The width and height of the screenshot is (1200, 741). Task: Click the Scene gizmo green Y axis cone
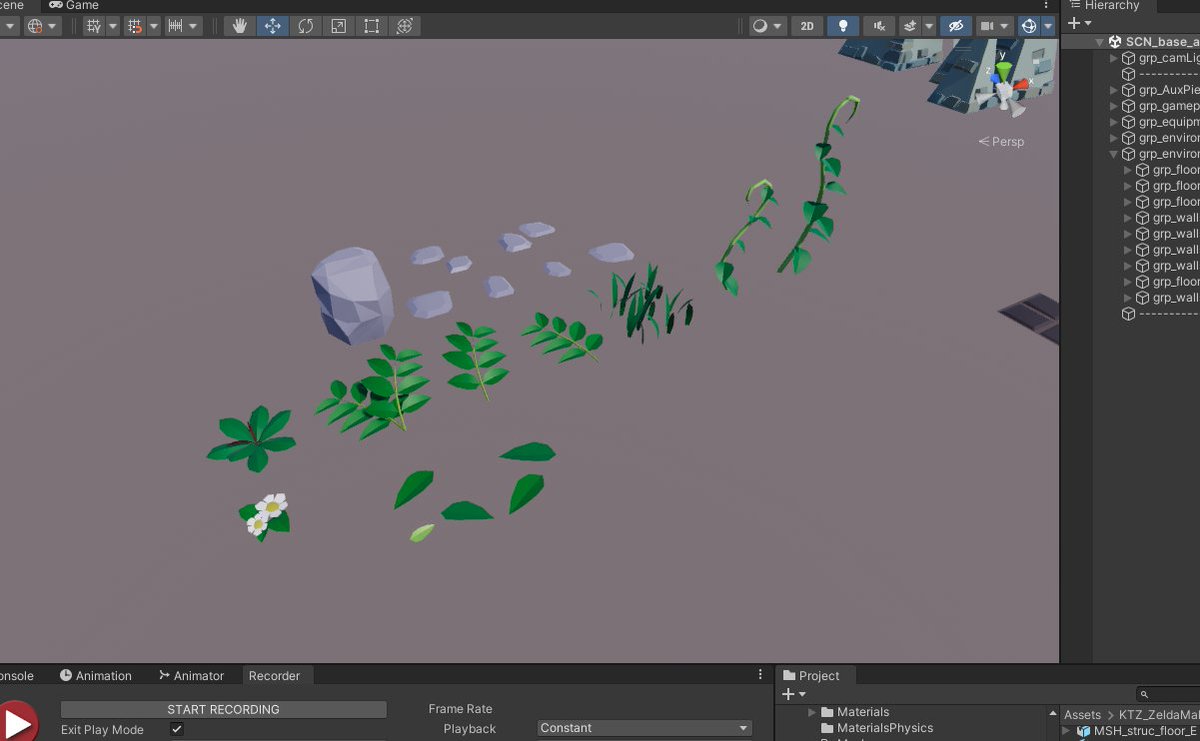pyautogui.click(x=1004, y=72)
